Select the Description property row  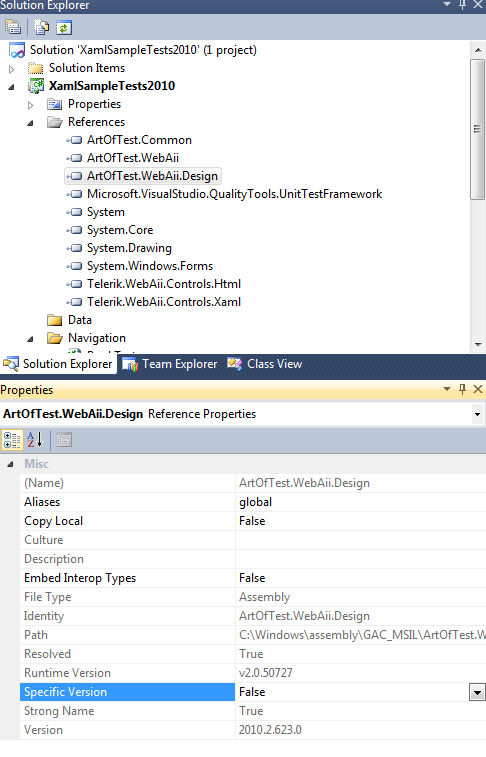point(255,559)
